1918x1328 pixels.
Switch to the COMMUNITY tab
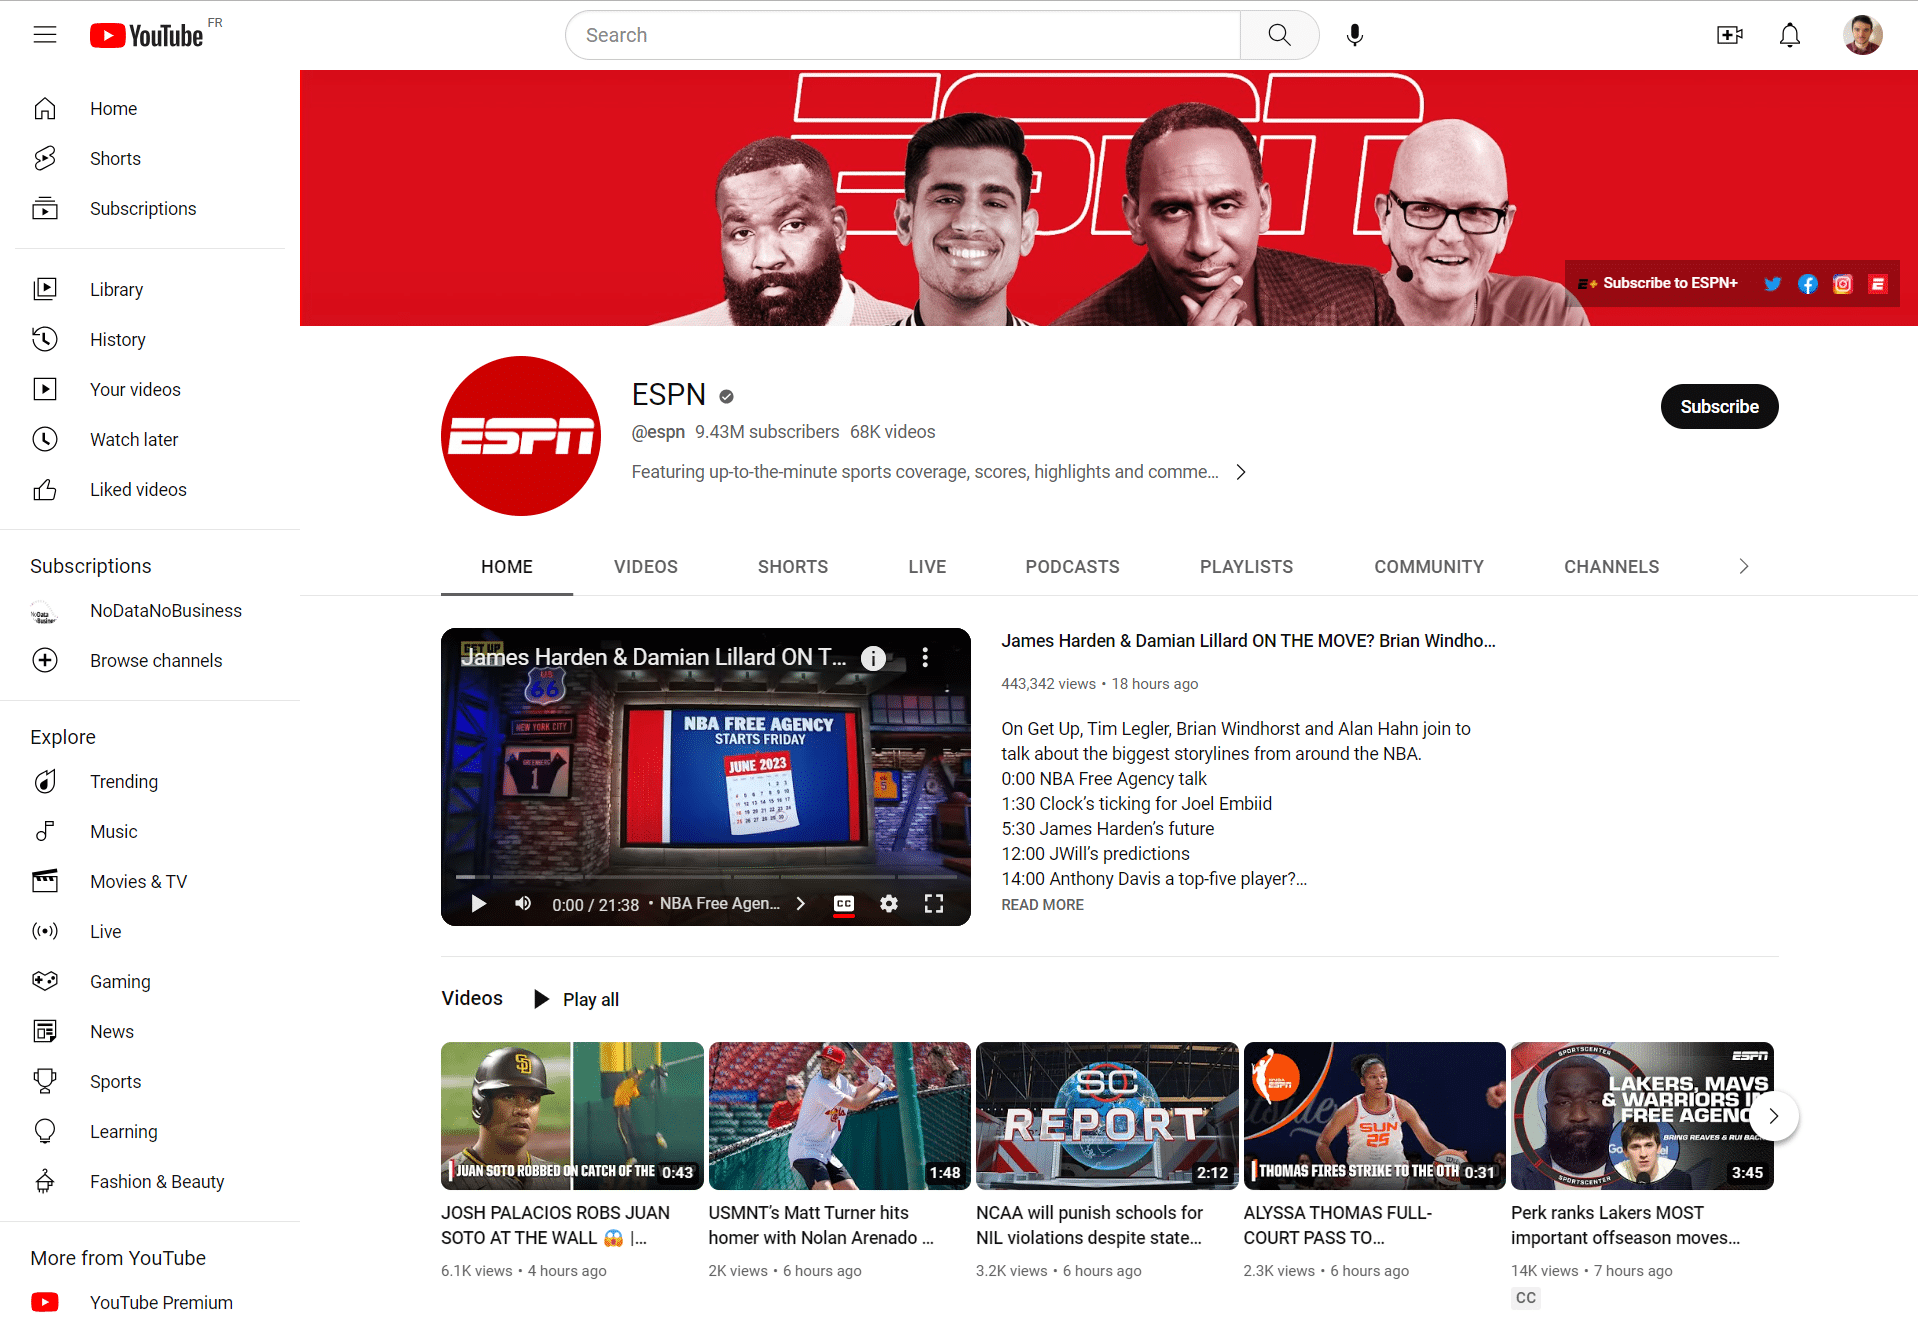1429,567
